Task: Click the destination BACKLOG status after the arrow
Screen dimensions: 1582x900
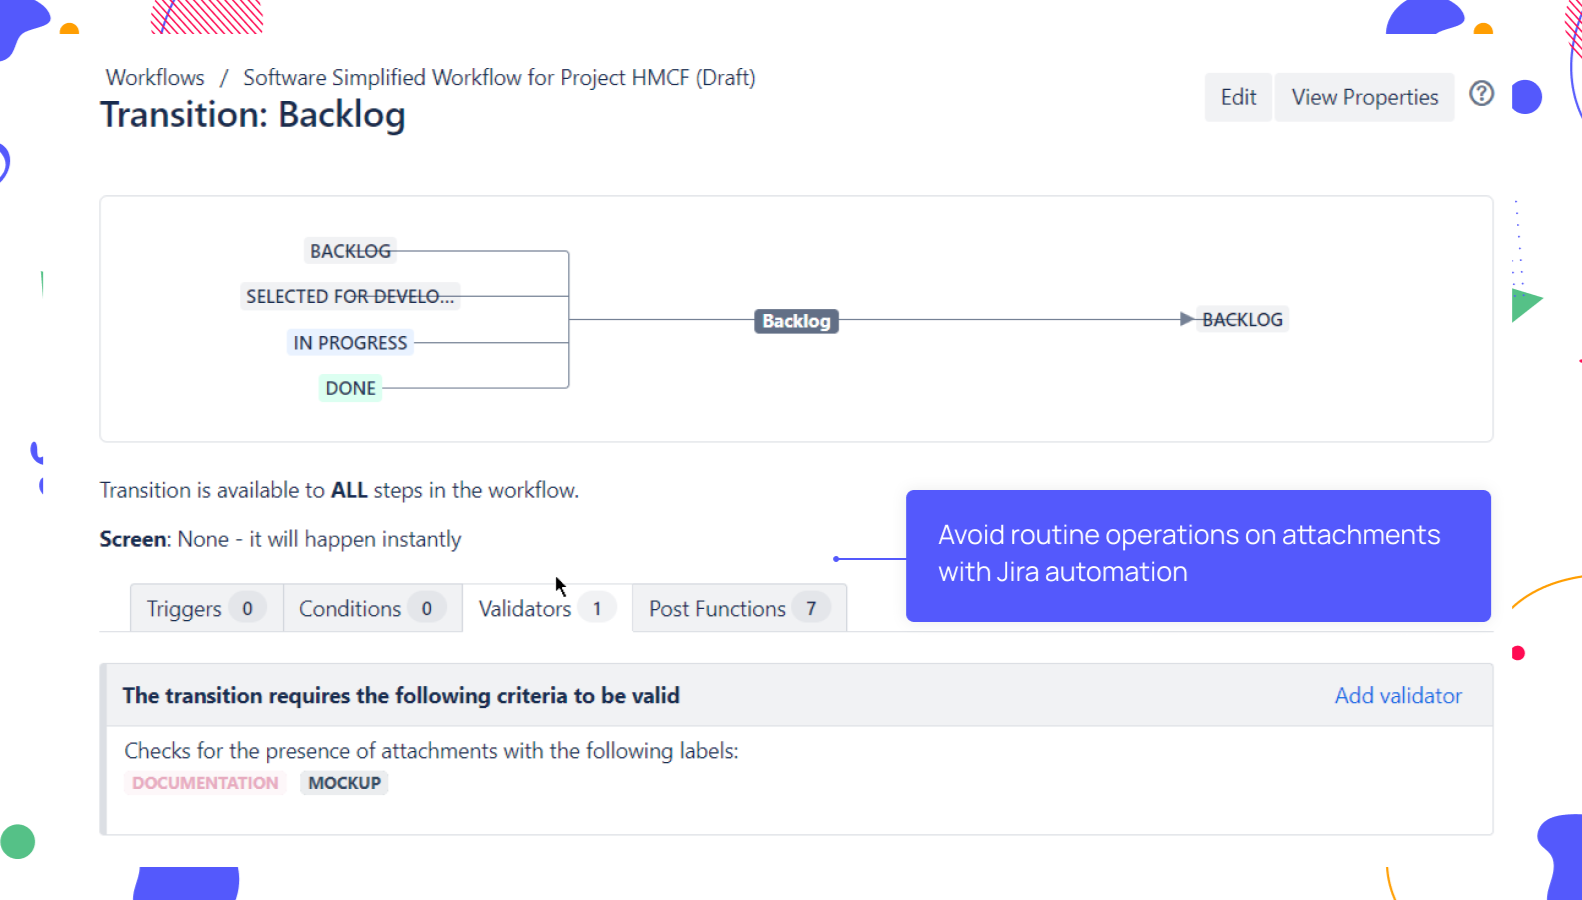Action: pos(1242,319)
